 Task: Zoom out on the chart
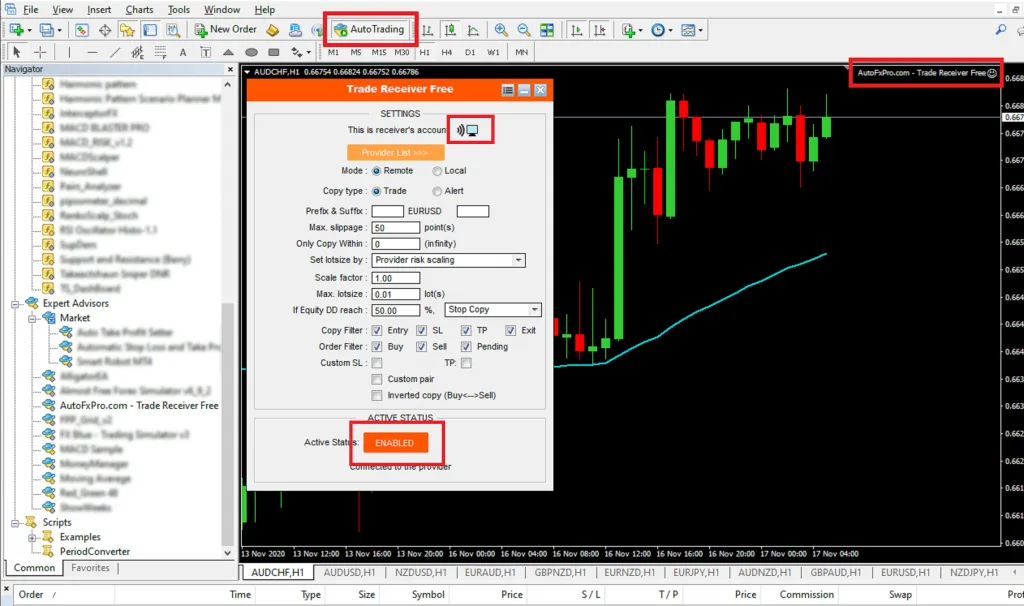coord(524,30)
